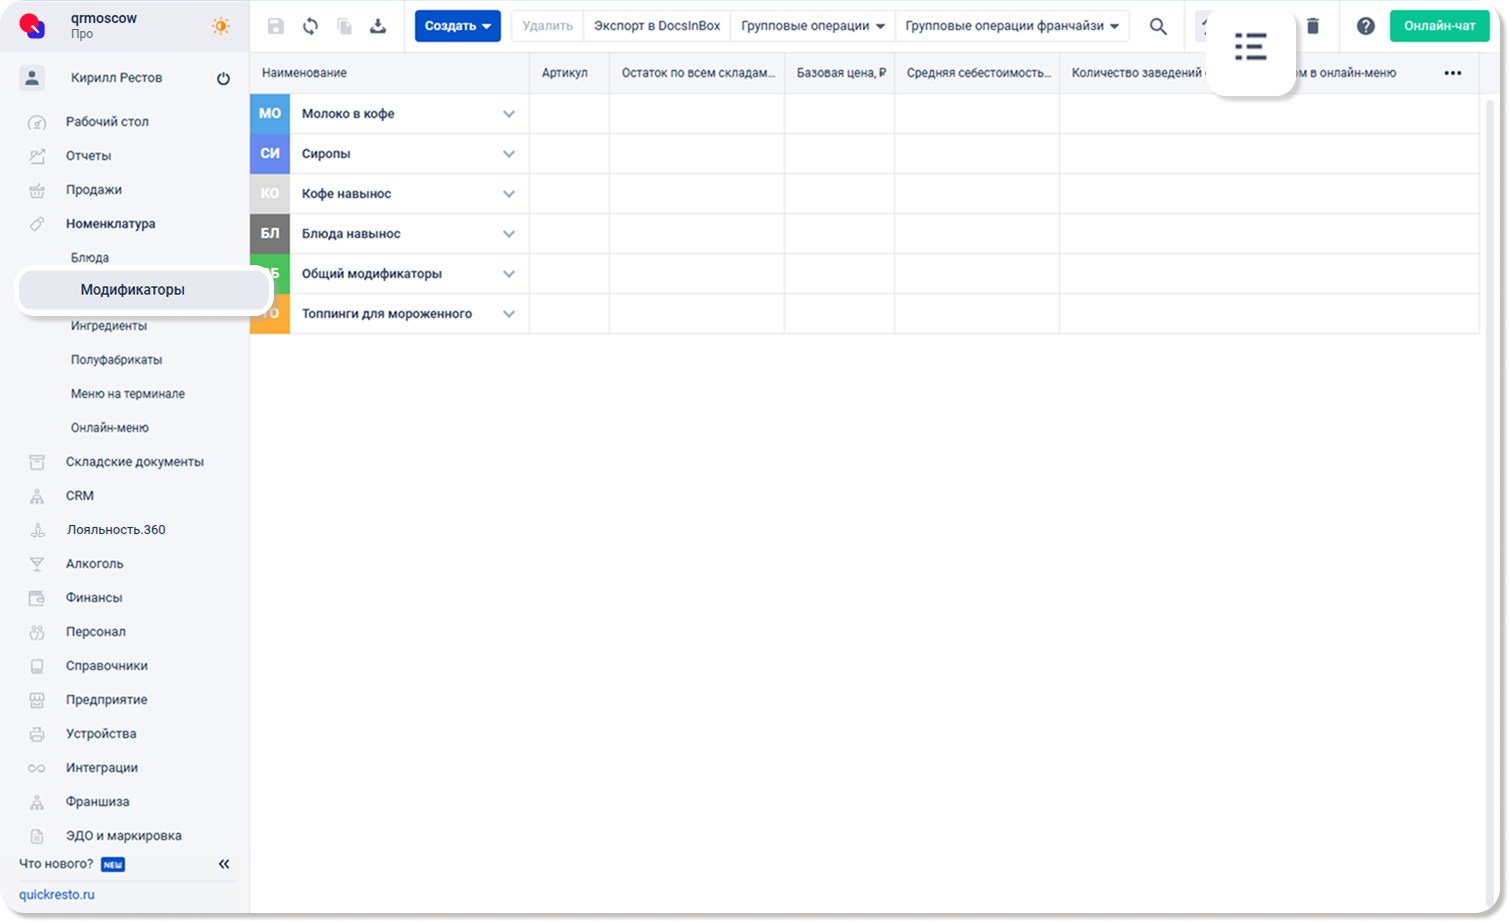The width and height of the screenshot is (1509, 922).
Task: Open Групповые операции франчайзи dropdown
Action: pos(1012,26)
